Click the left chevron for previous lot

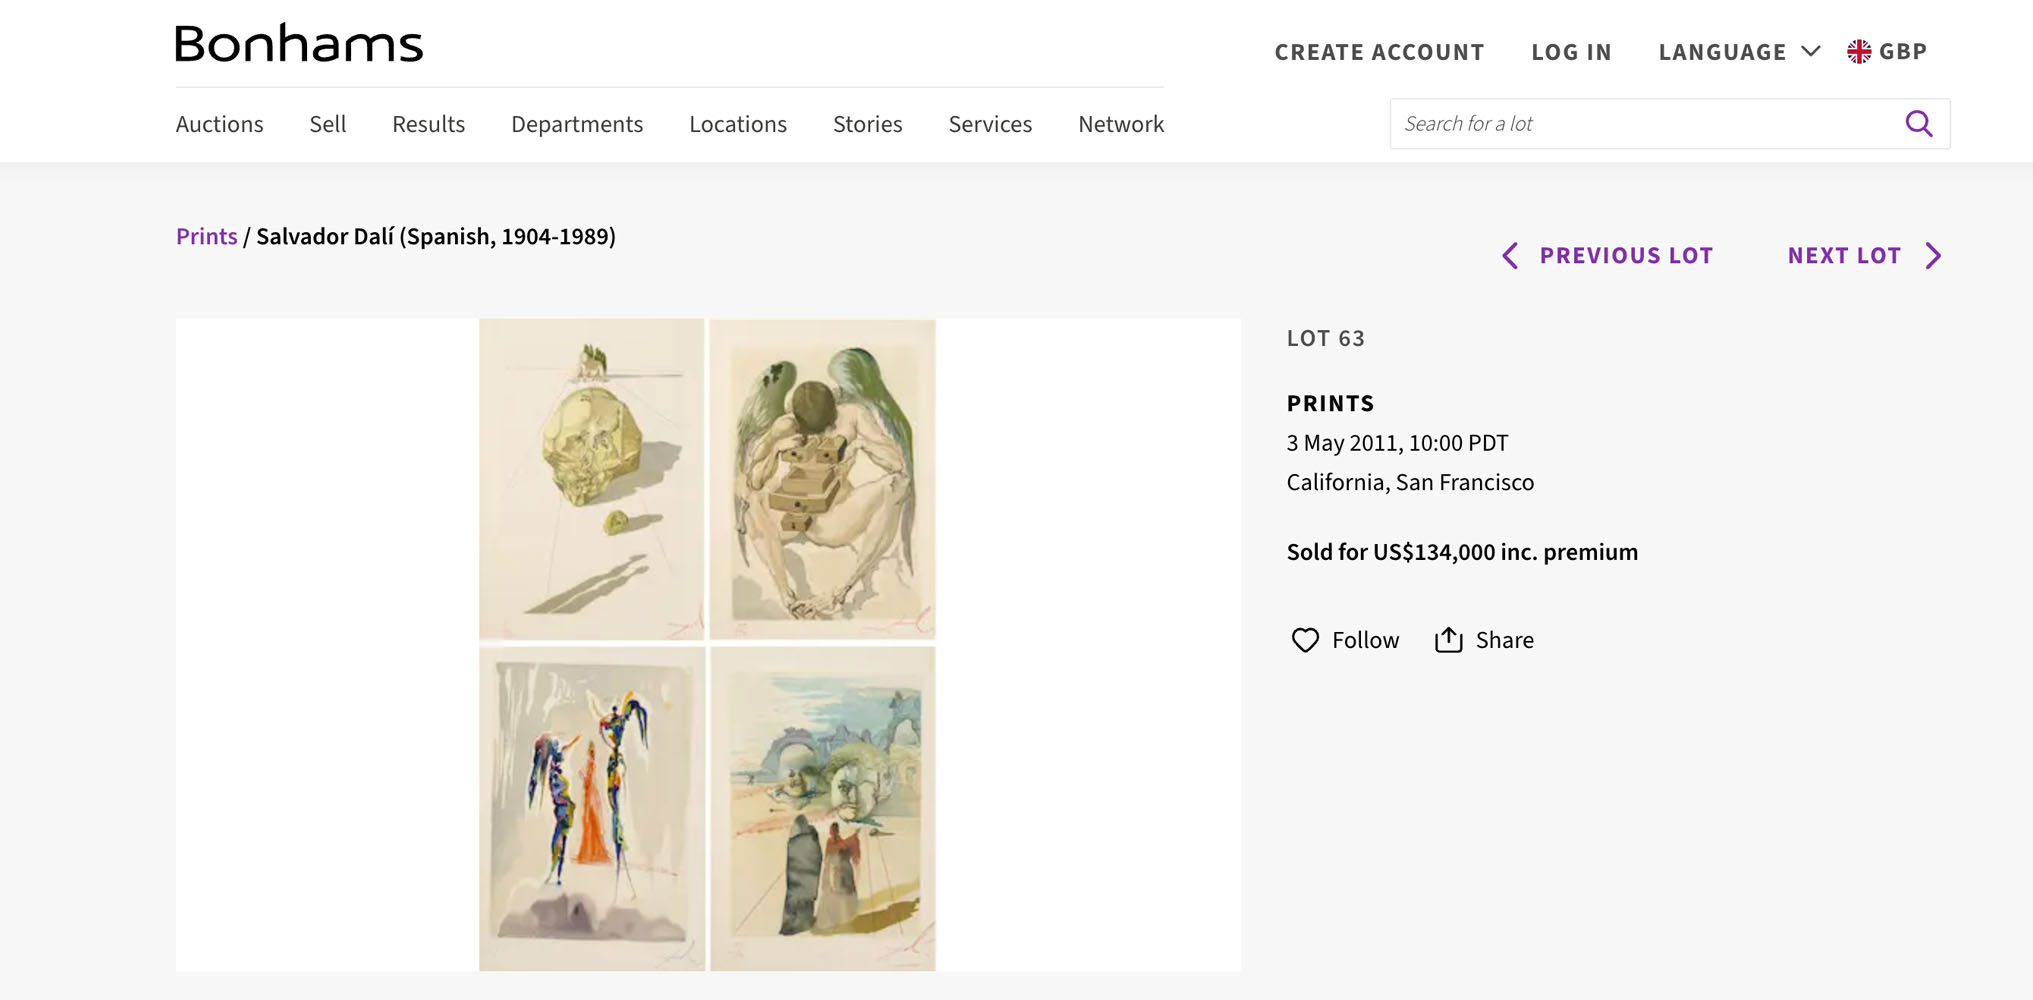coord(1510,256)
